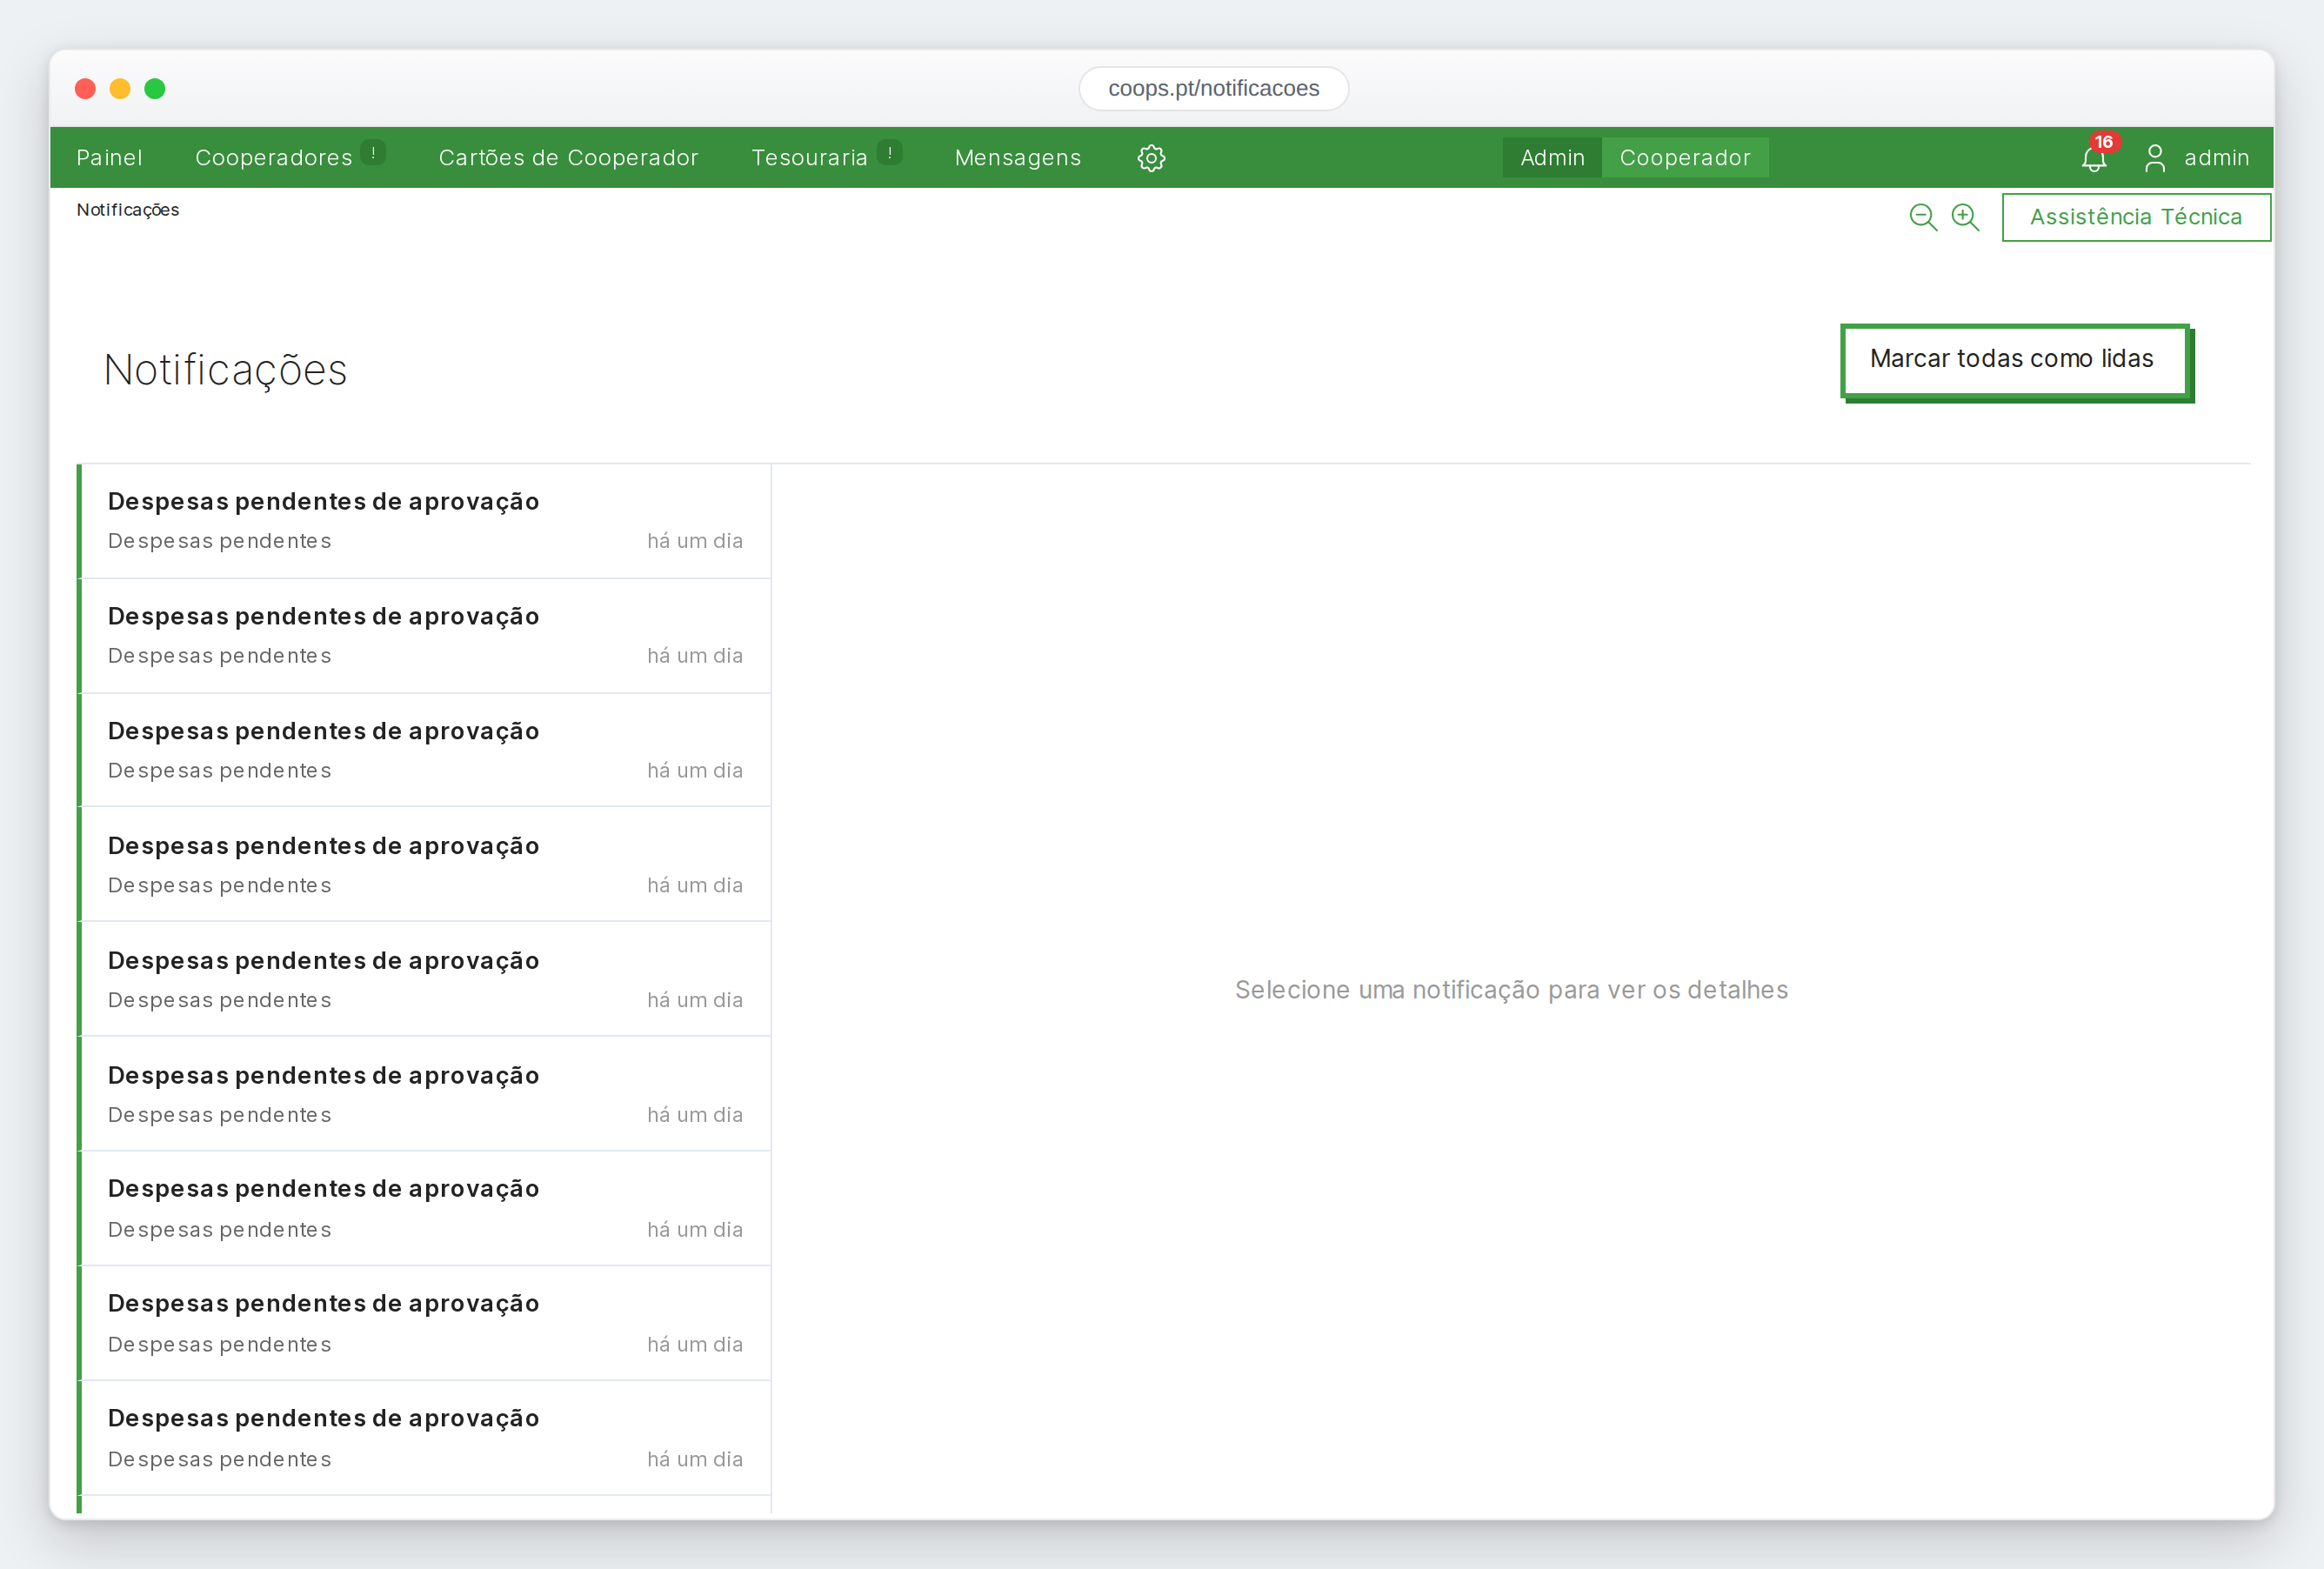Viewport: 2324px width, 1569px height.
Task: Maximize the window with the green button
Action: (x=155, y=89)
